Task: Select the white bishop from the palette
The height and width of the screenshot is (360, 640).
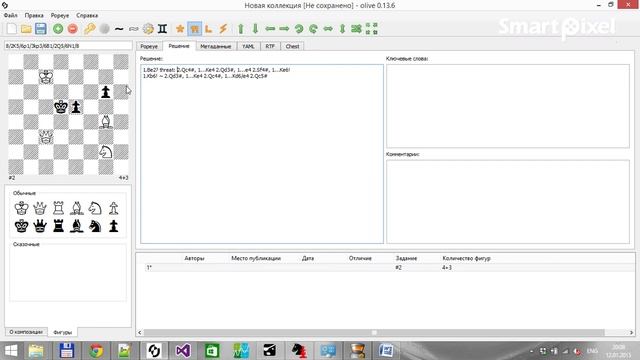Action: tap(77, 208)
